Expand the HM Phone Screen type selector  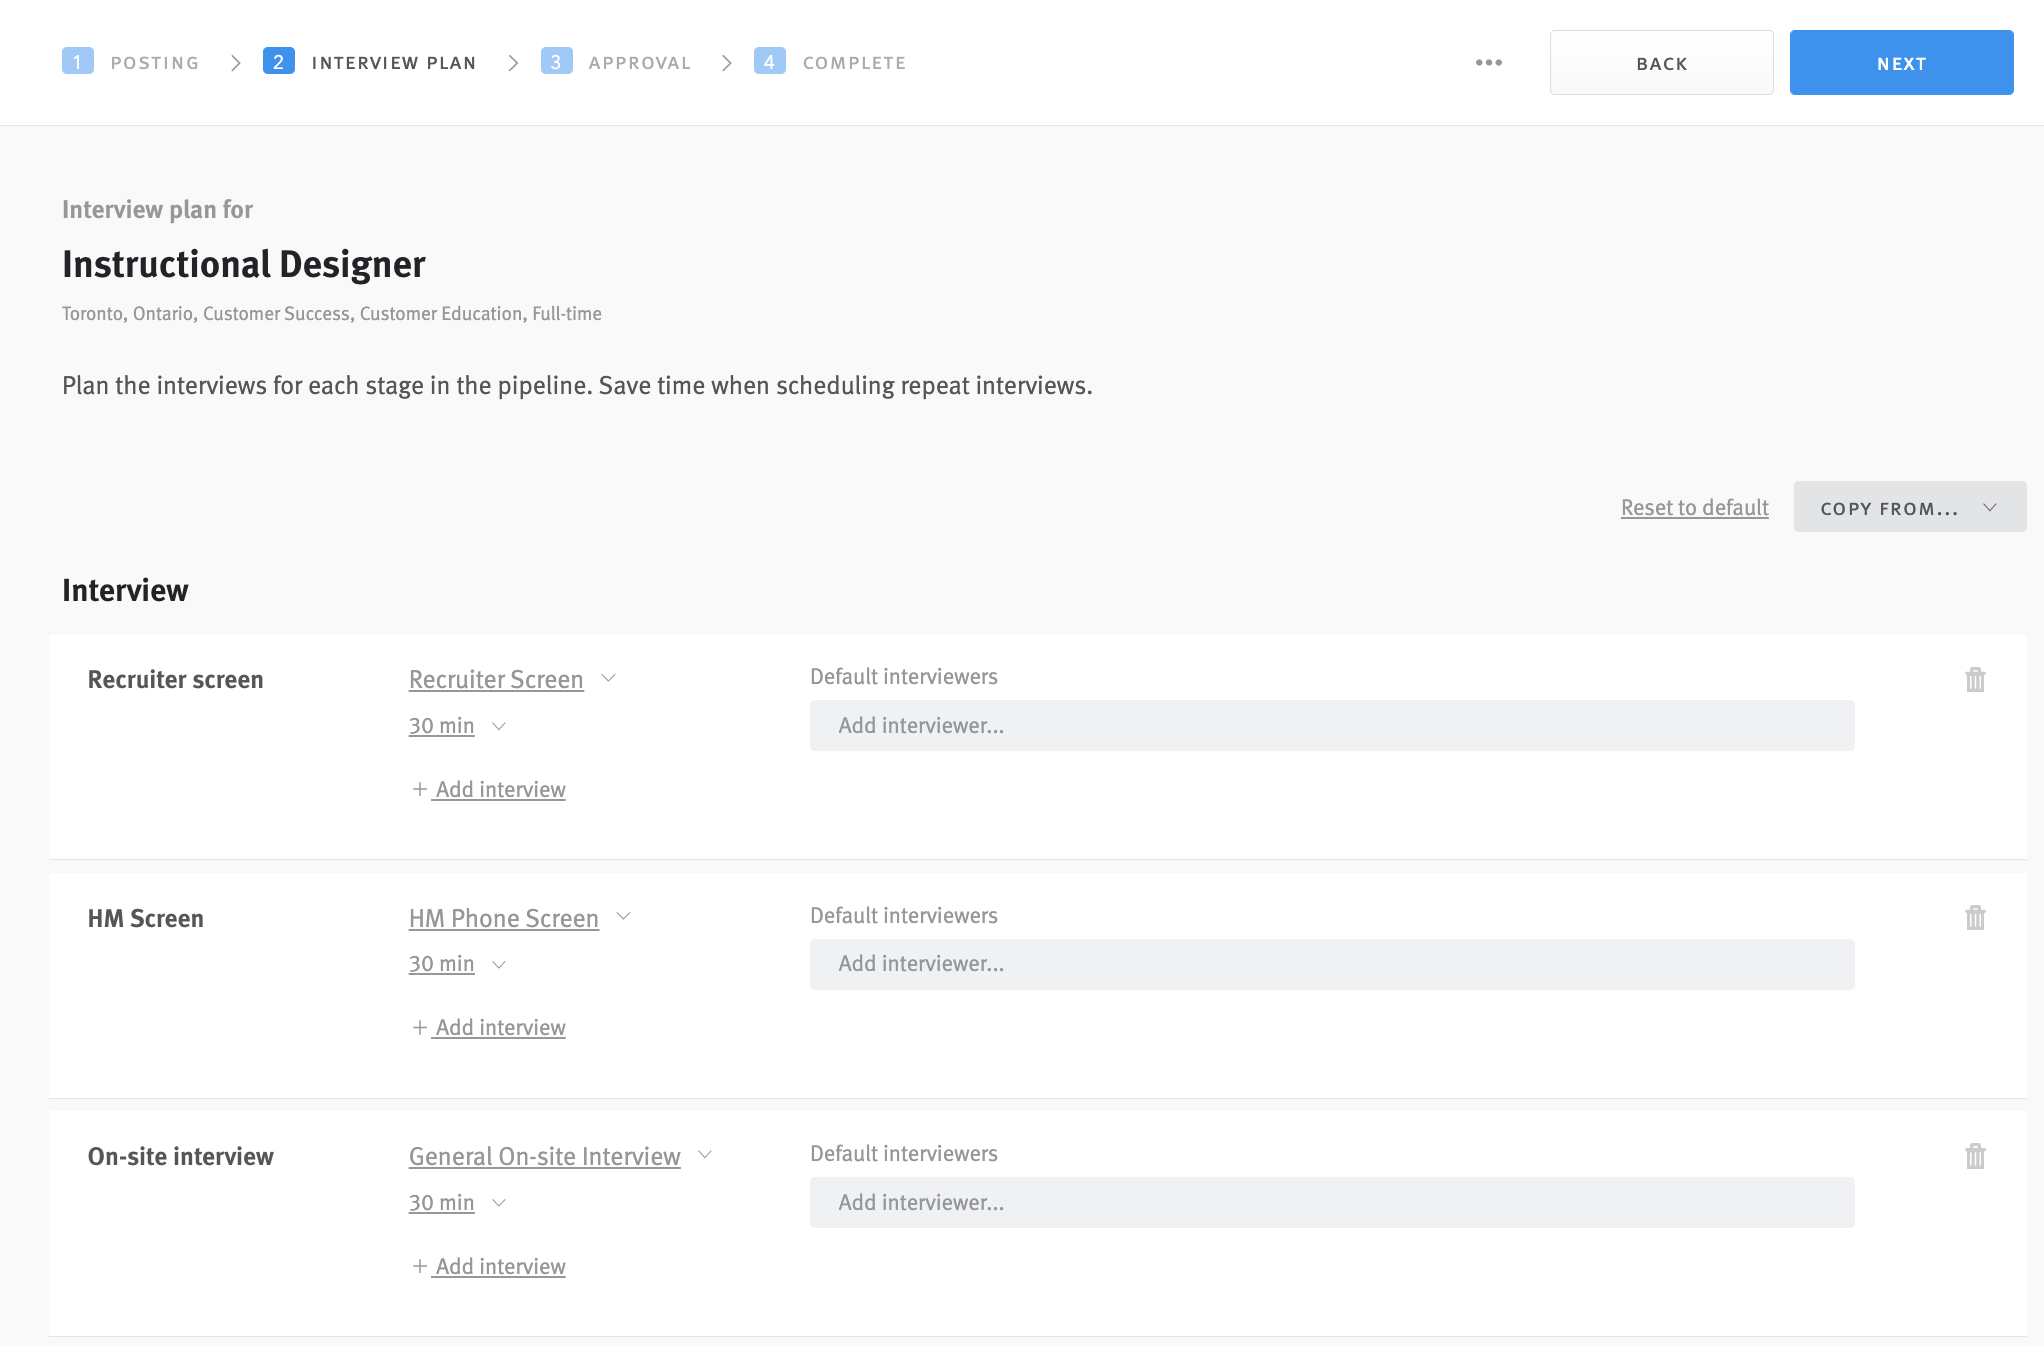pyautogui.click(x=503, y=918)
